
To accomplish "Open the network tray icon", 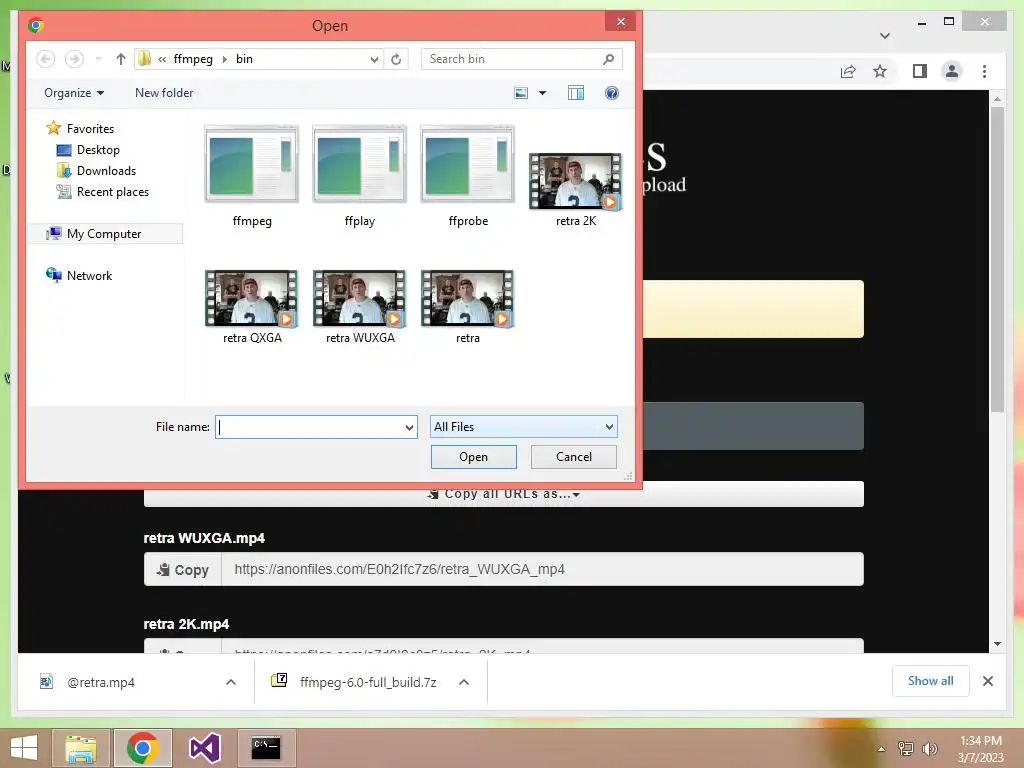I will coord(905,748).
